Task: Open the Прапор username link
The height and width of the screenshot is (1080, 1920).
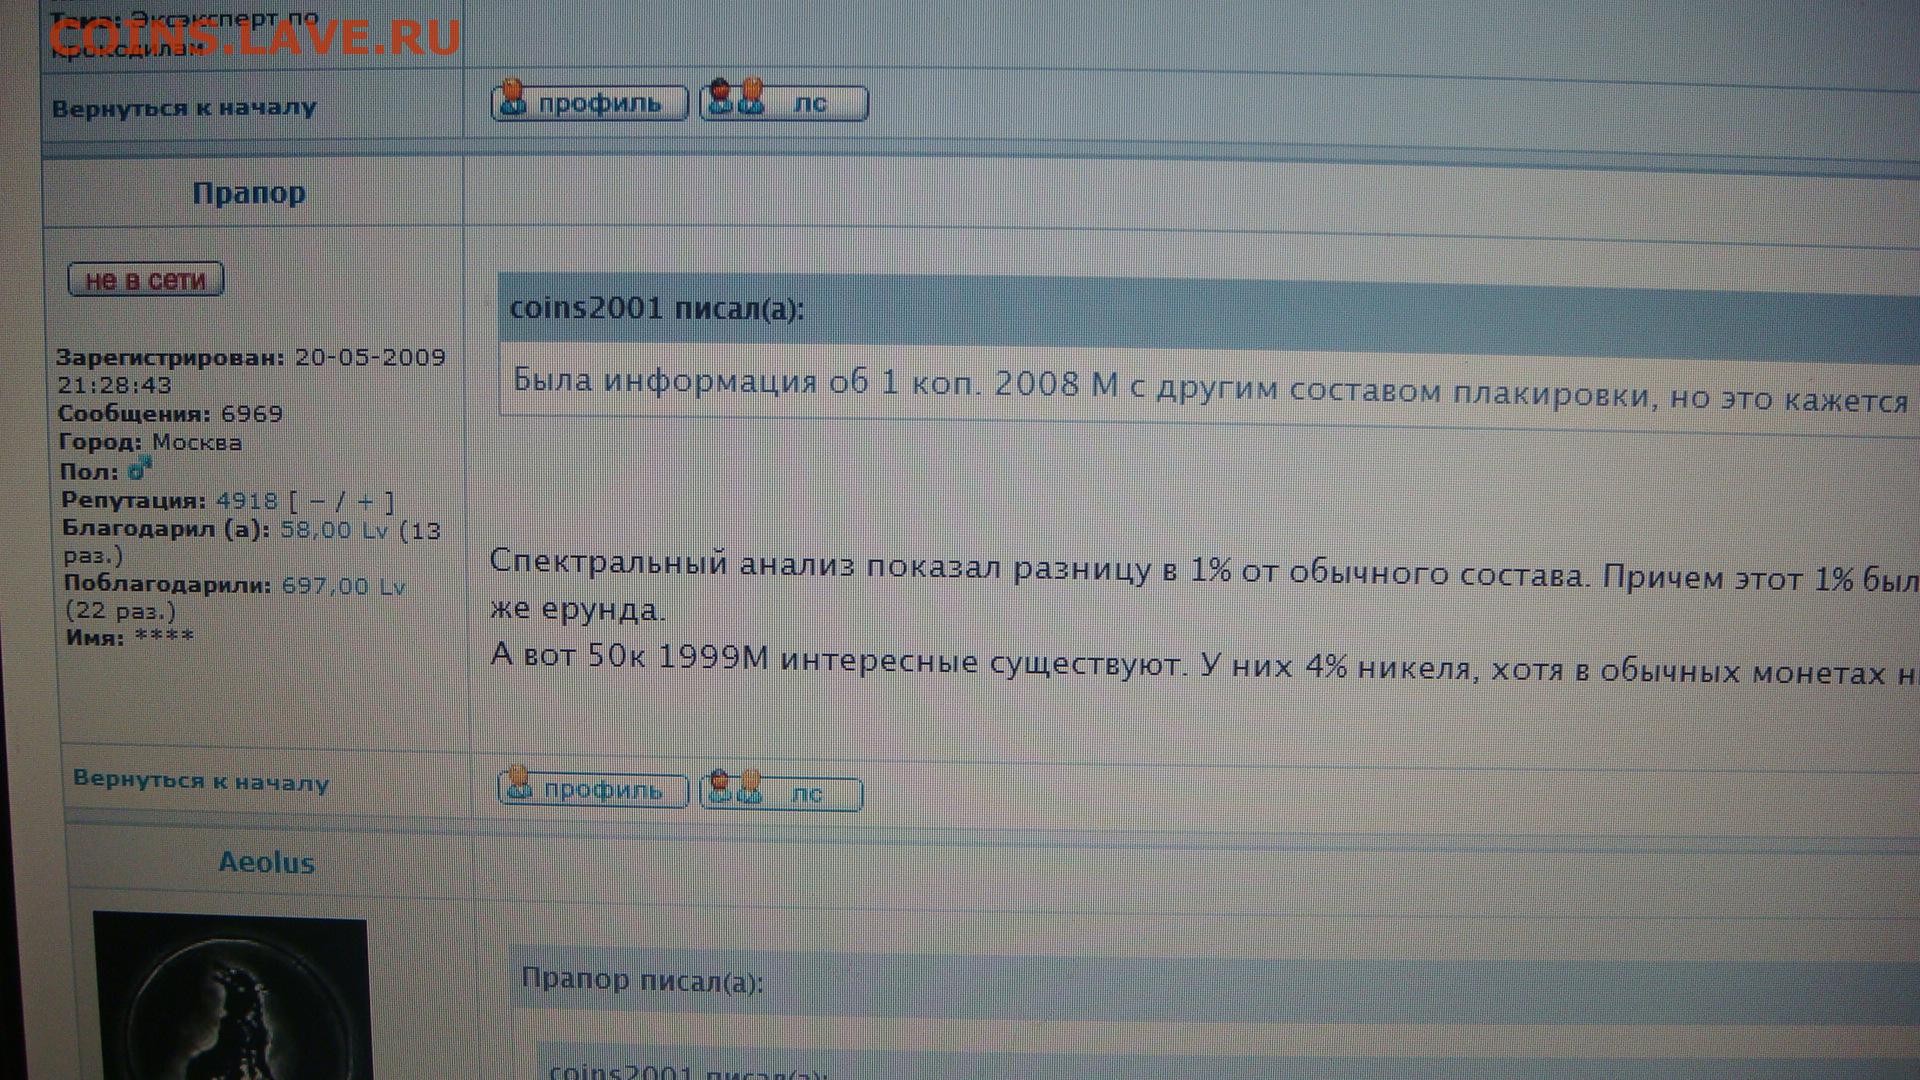Action: pos(249,192)
